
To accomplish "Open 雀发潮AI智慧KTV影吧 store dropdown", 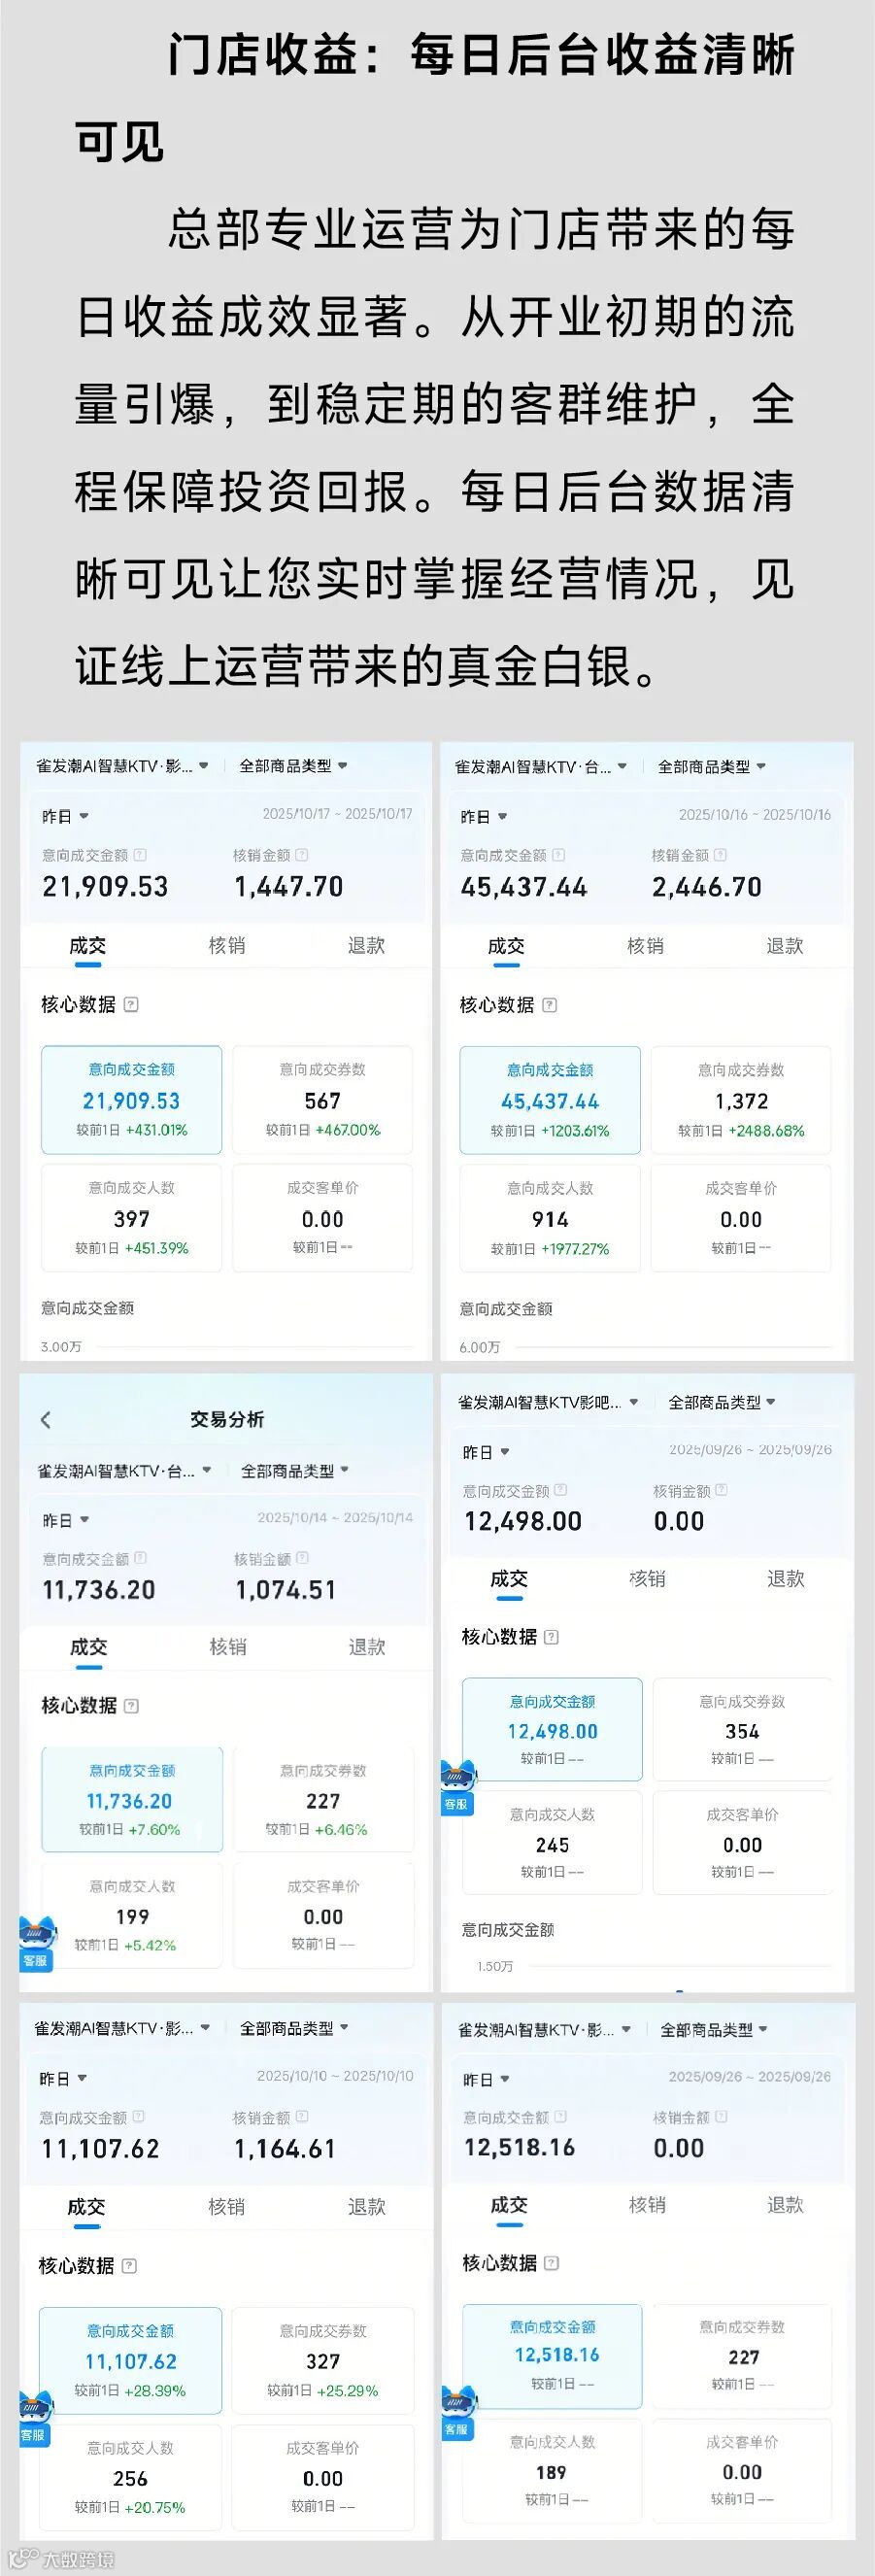I will tap(548, 1403).
